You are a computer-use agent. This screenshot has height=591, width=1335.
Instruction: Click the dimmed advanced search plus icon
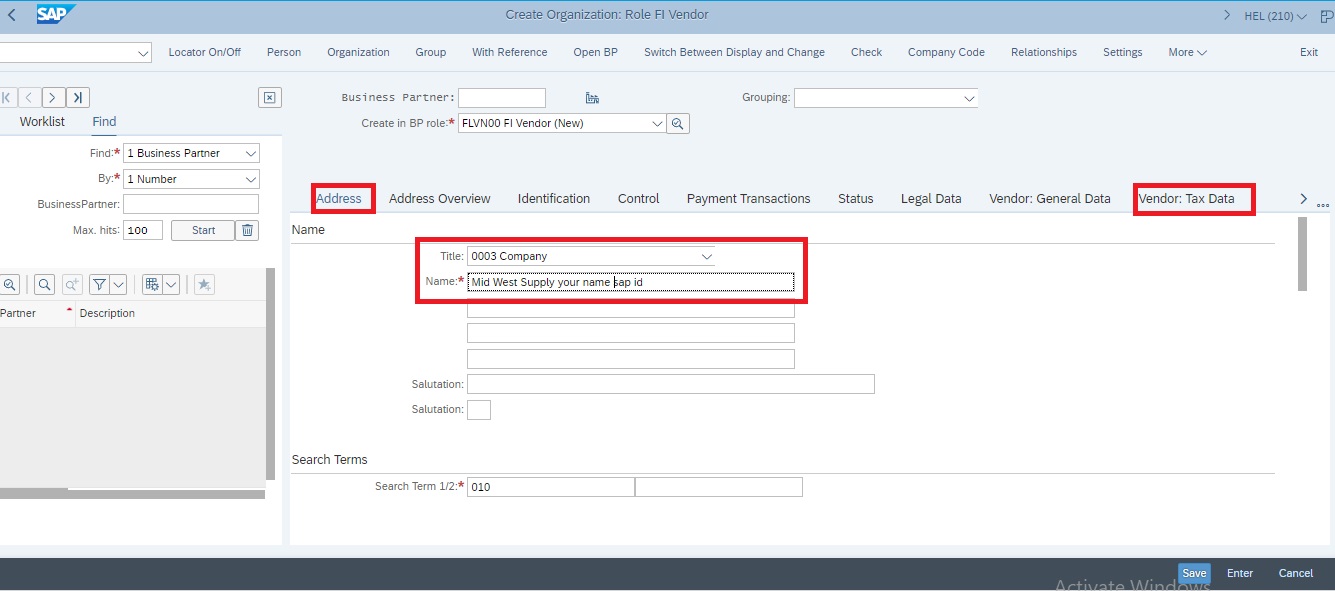72,284
